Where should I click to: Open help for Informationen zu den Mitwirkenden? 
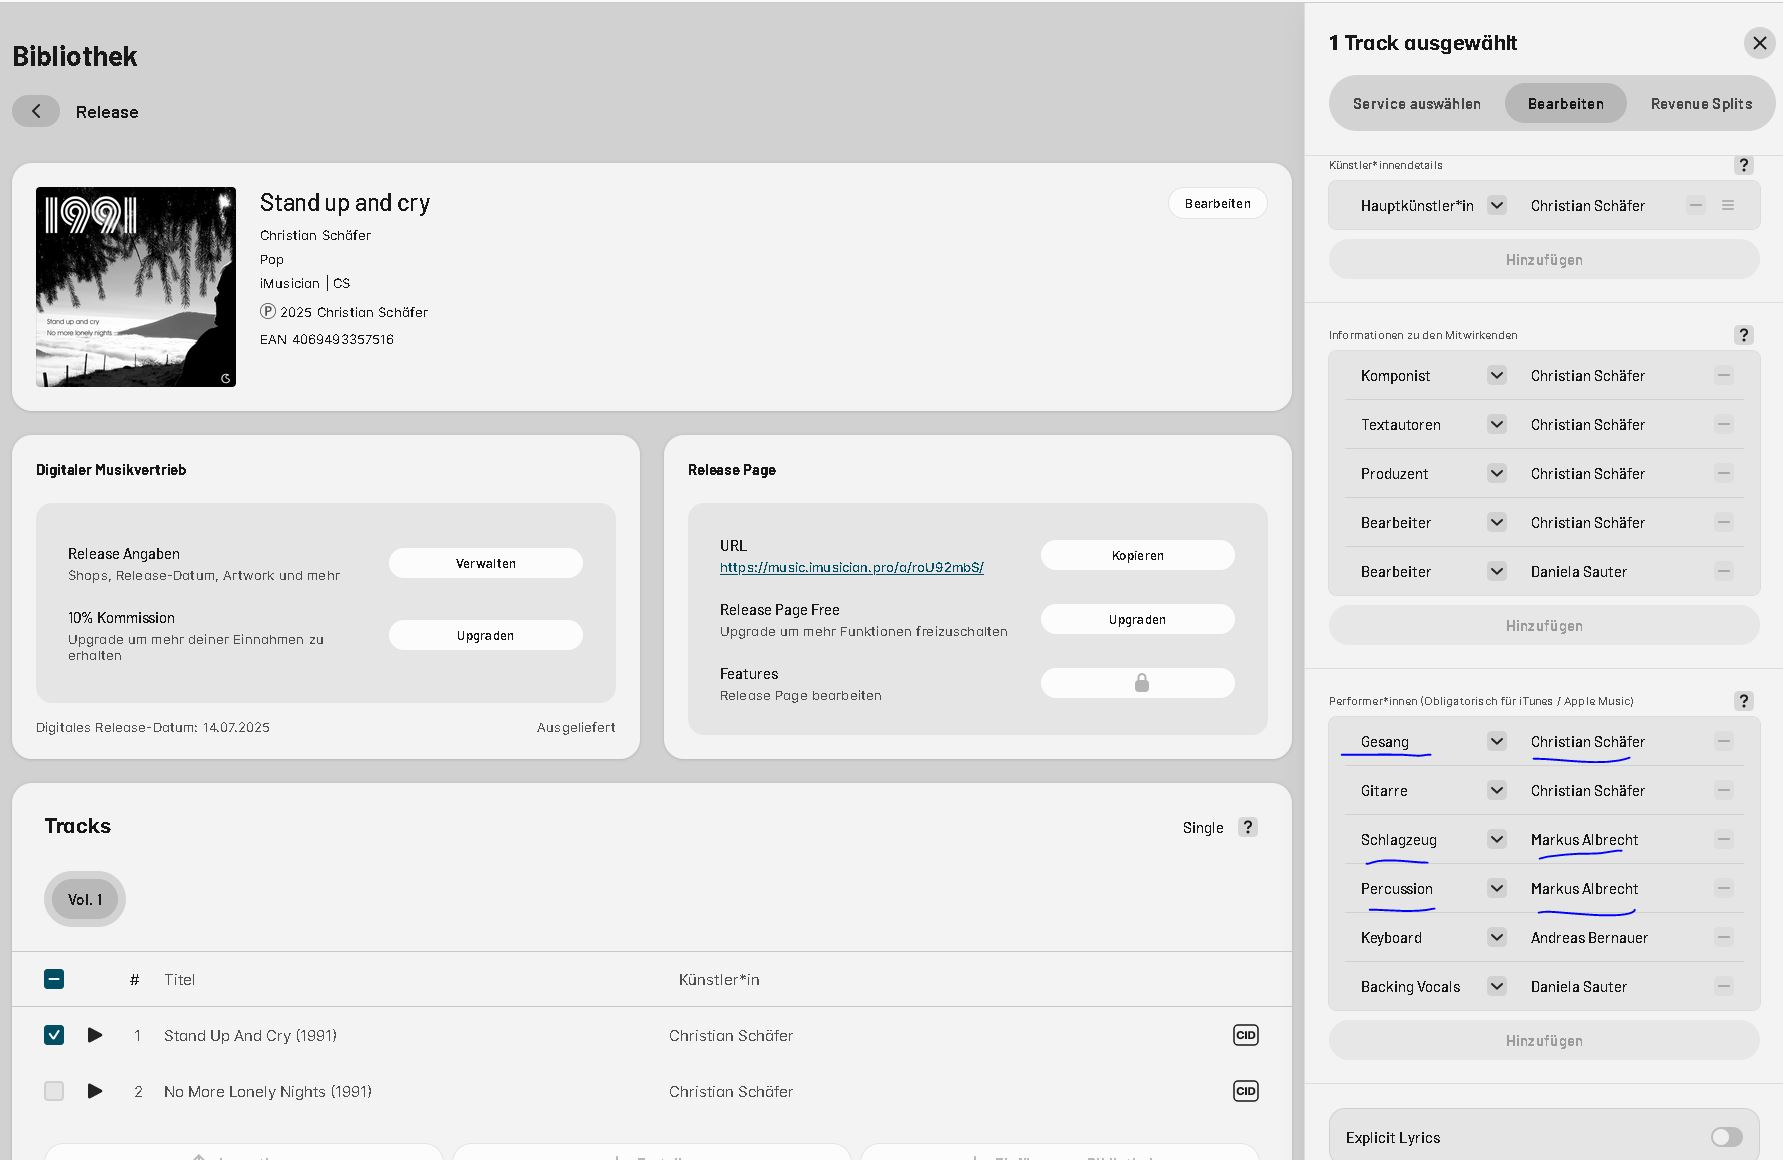point(1744,335)
